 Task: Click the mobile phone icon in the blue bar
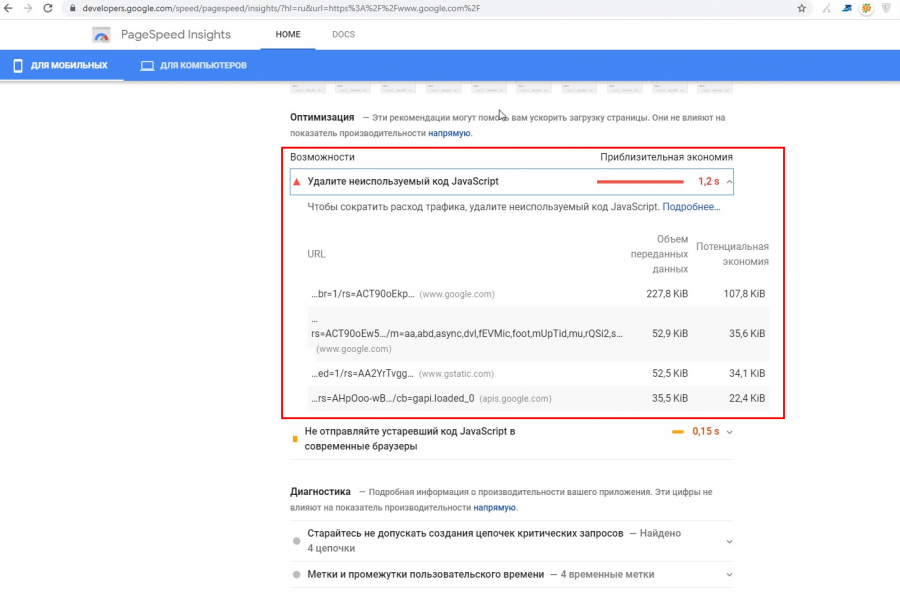point(17,66)
